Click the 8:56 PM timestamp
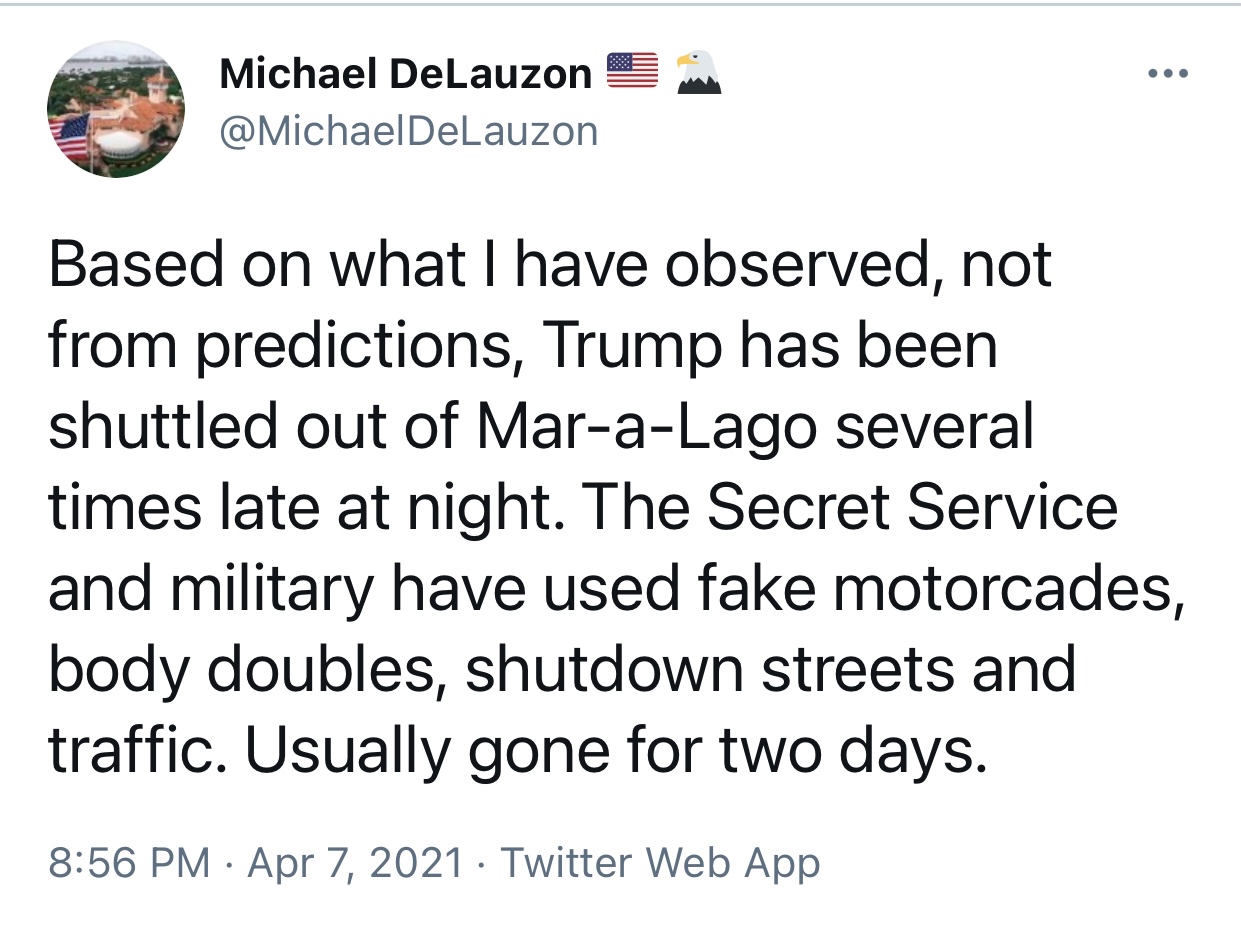The width and height of the screenshot is (1241, 928). (129, 862)
